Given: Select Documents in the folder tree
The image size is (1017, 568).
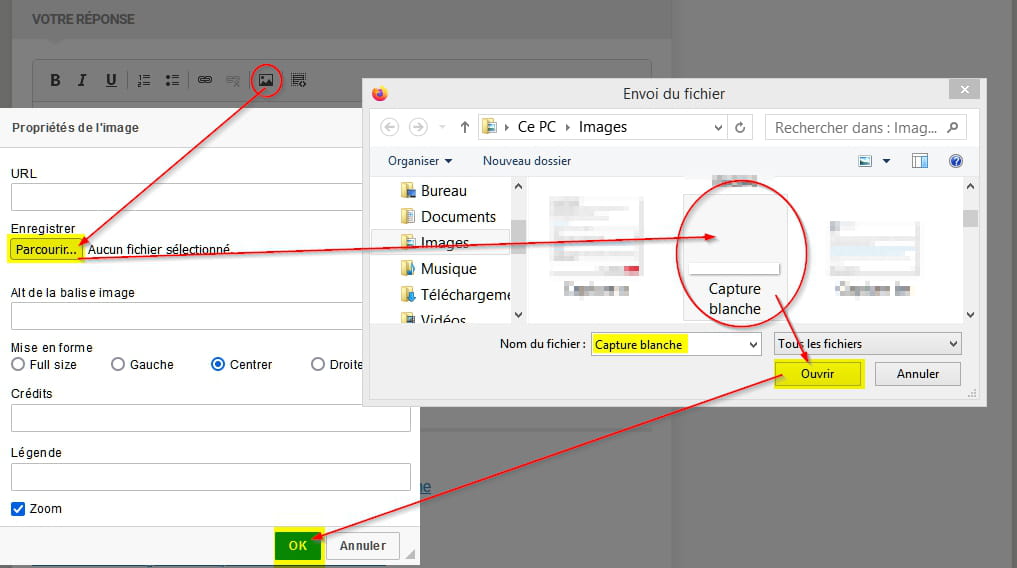Looking at the screenshot, I should (x=458, y=216).
